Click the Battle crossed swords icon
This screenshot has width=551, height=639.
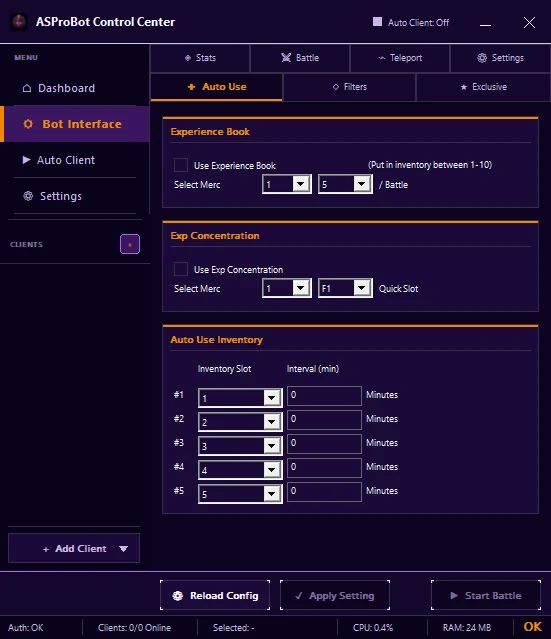coord(286,58)
